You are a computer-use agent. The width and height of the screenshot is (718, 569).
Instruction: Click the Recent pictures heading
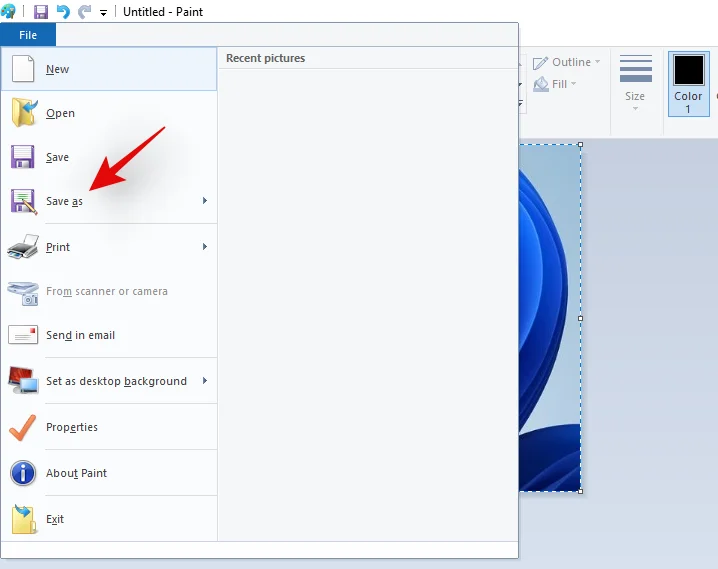tap(266, 58)
